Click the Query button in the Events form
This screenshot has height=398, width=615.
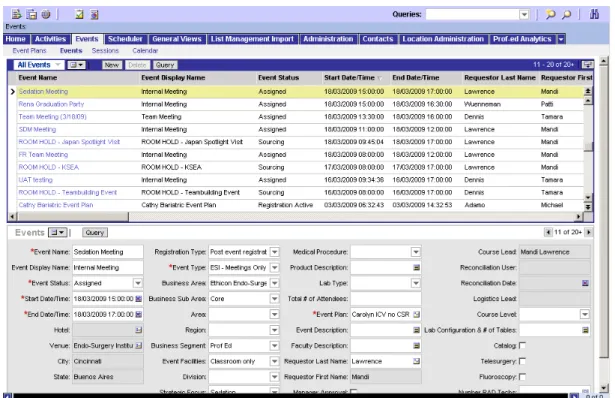coord(95,233)
